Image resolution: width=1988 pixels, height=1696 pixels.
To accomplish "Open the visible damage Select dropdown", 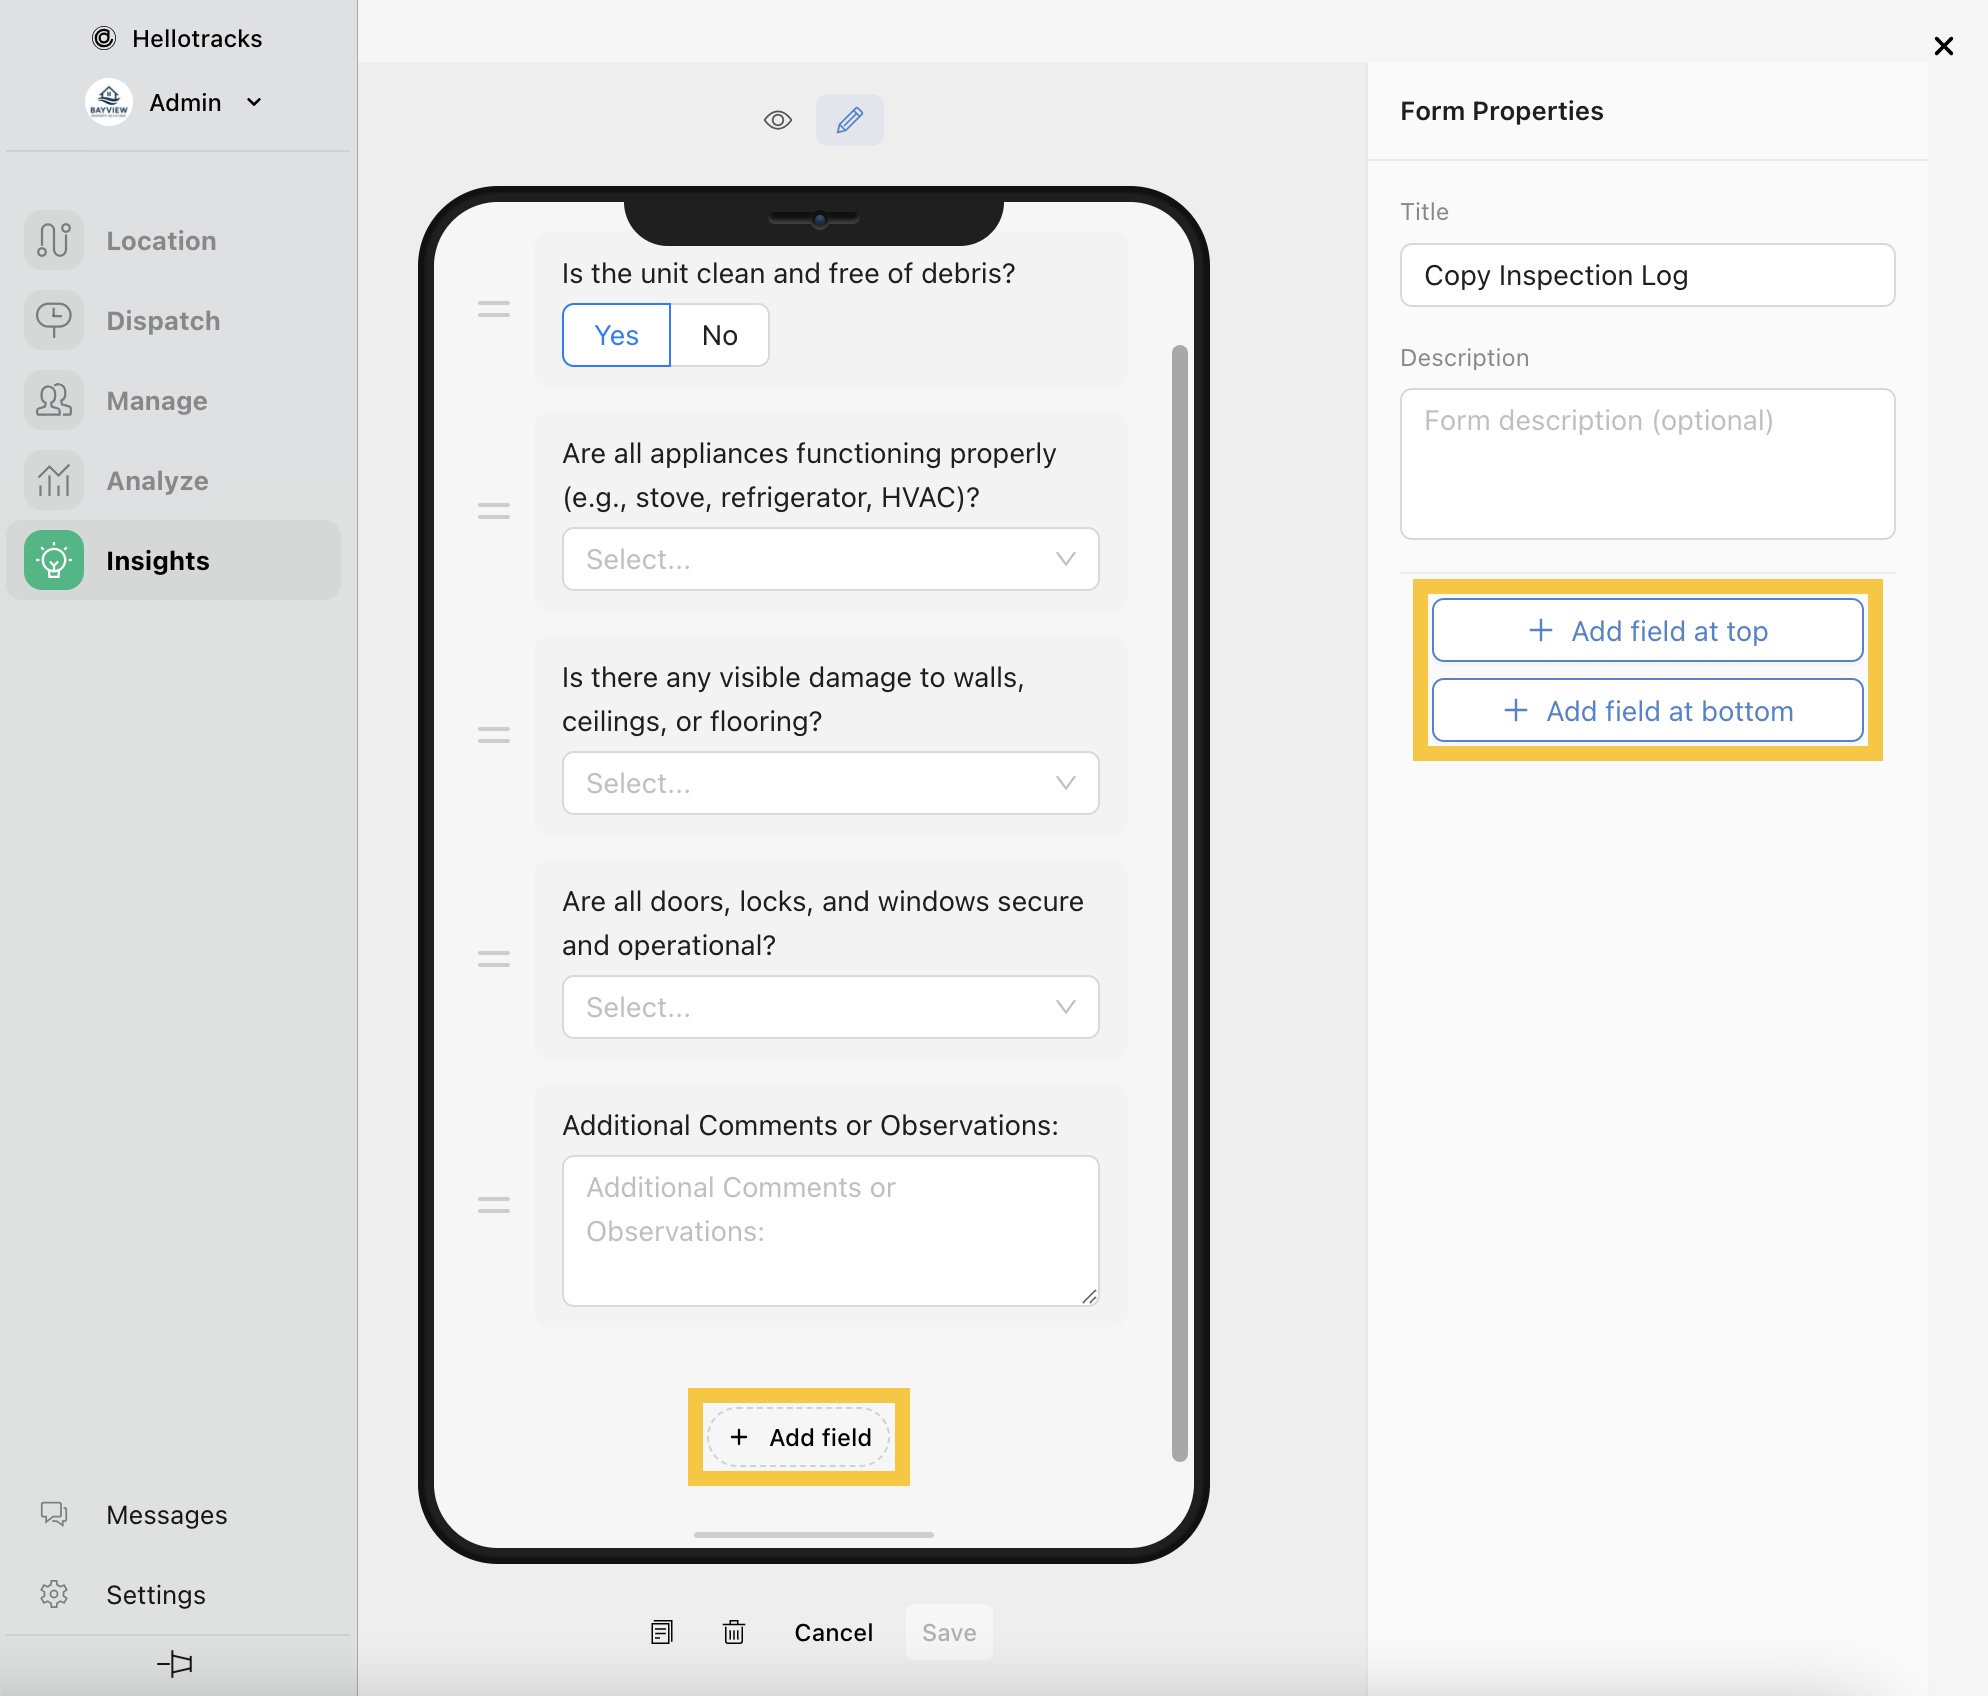I will 830,783.
